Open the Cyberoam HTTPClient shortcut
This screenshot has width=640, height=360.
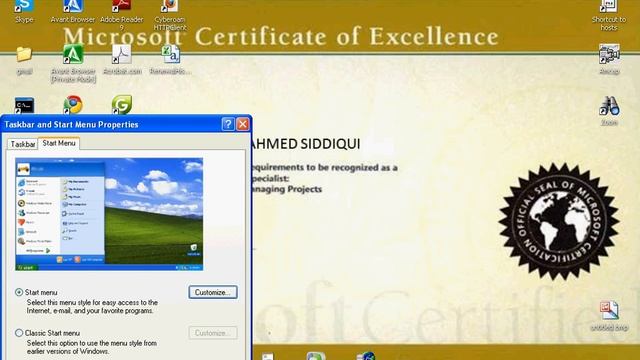170,14
